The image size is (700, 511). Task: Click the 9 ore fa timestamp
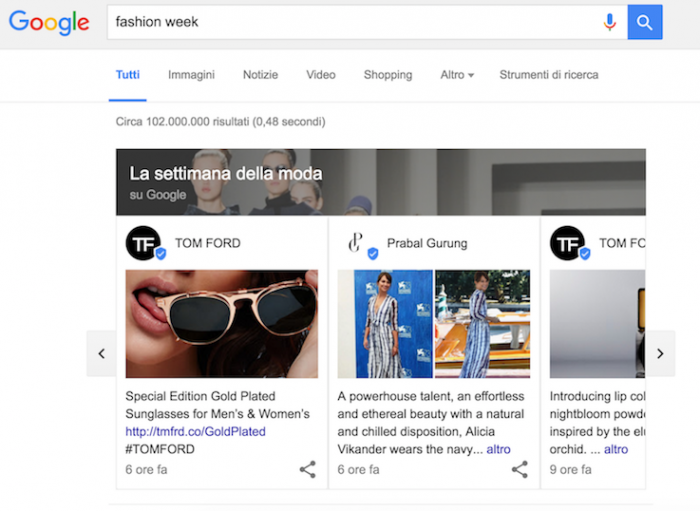pyautogui.click(x=571, y=469)
